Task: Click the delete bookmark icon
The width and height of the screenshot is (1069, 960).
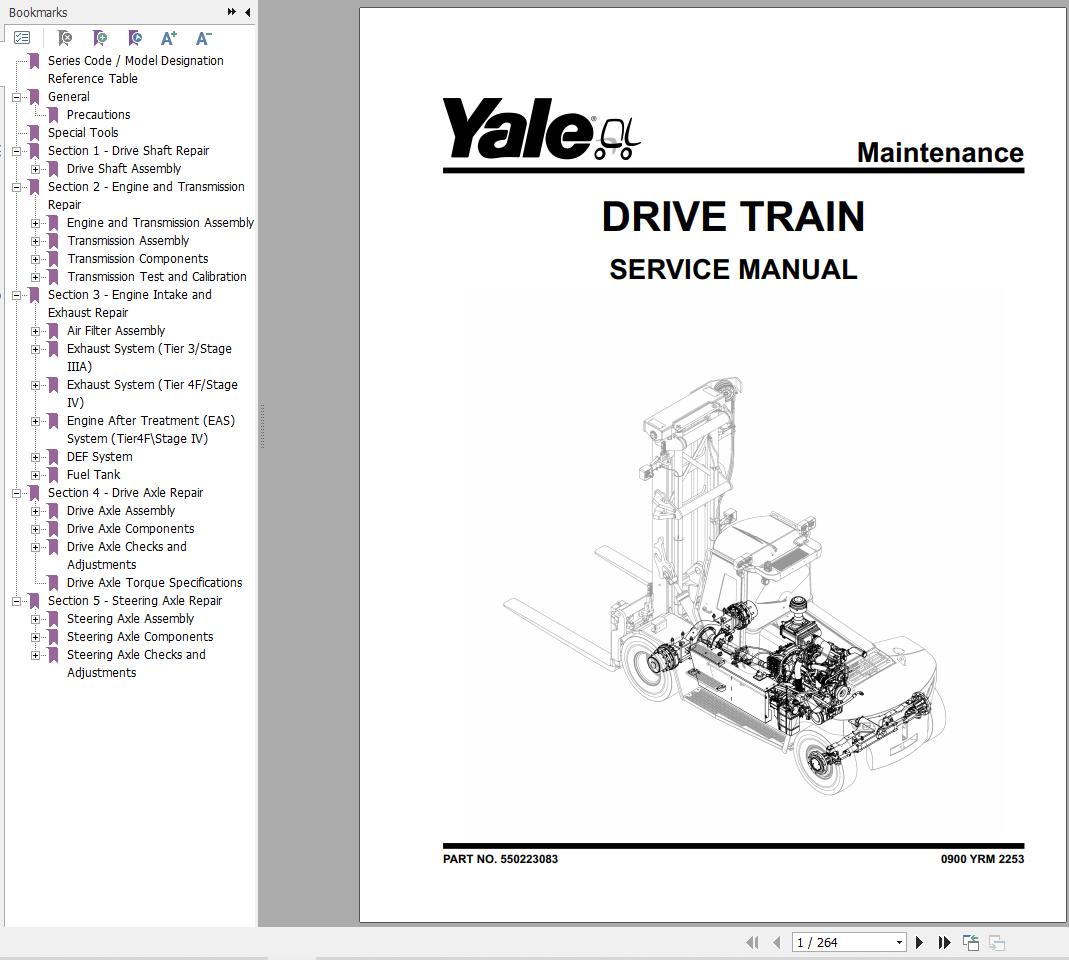Action: point(64,38)
